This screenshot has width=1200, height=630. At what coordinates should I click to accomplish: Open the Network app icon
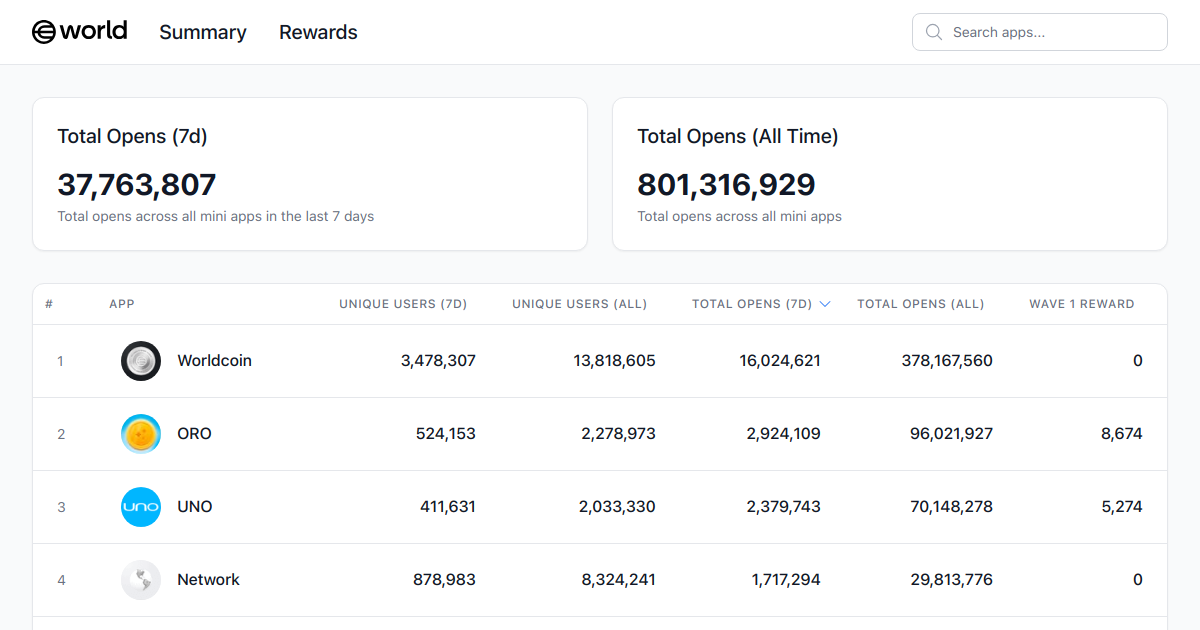click(x=141, y=580)
